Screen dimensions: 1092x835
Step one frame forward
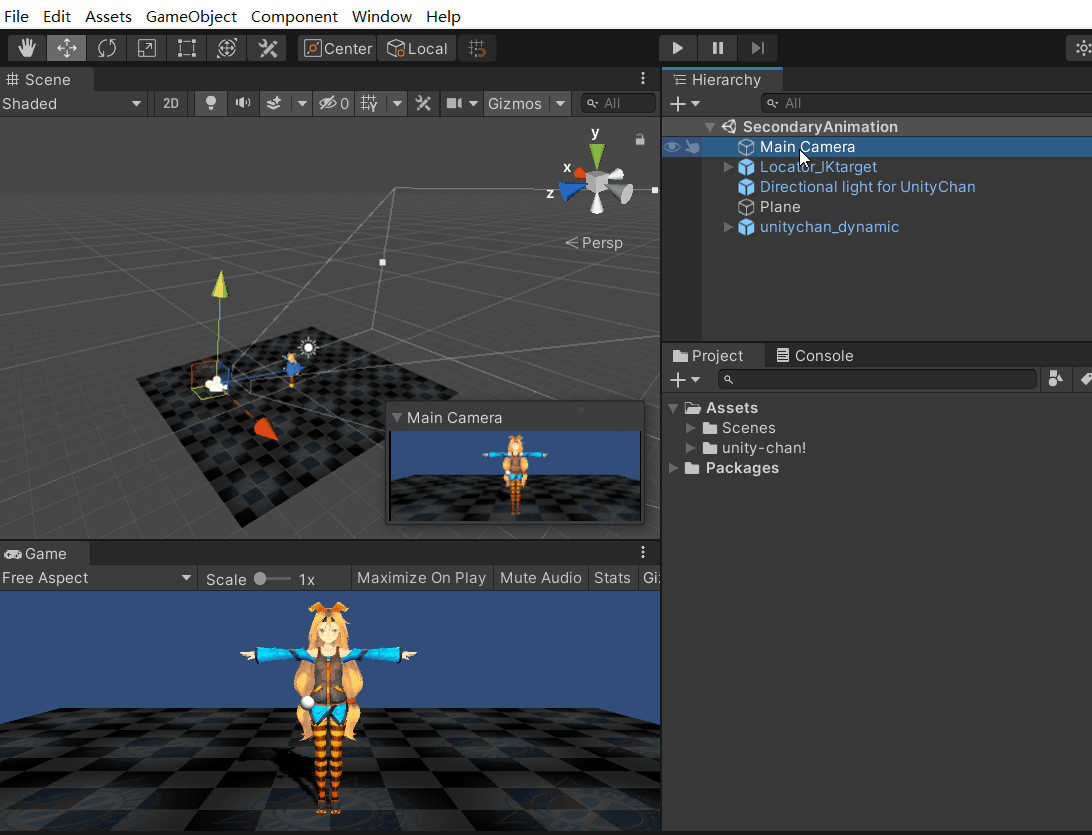758,48
